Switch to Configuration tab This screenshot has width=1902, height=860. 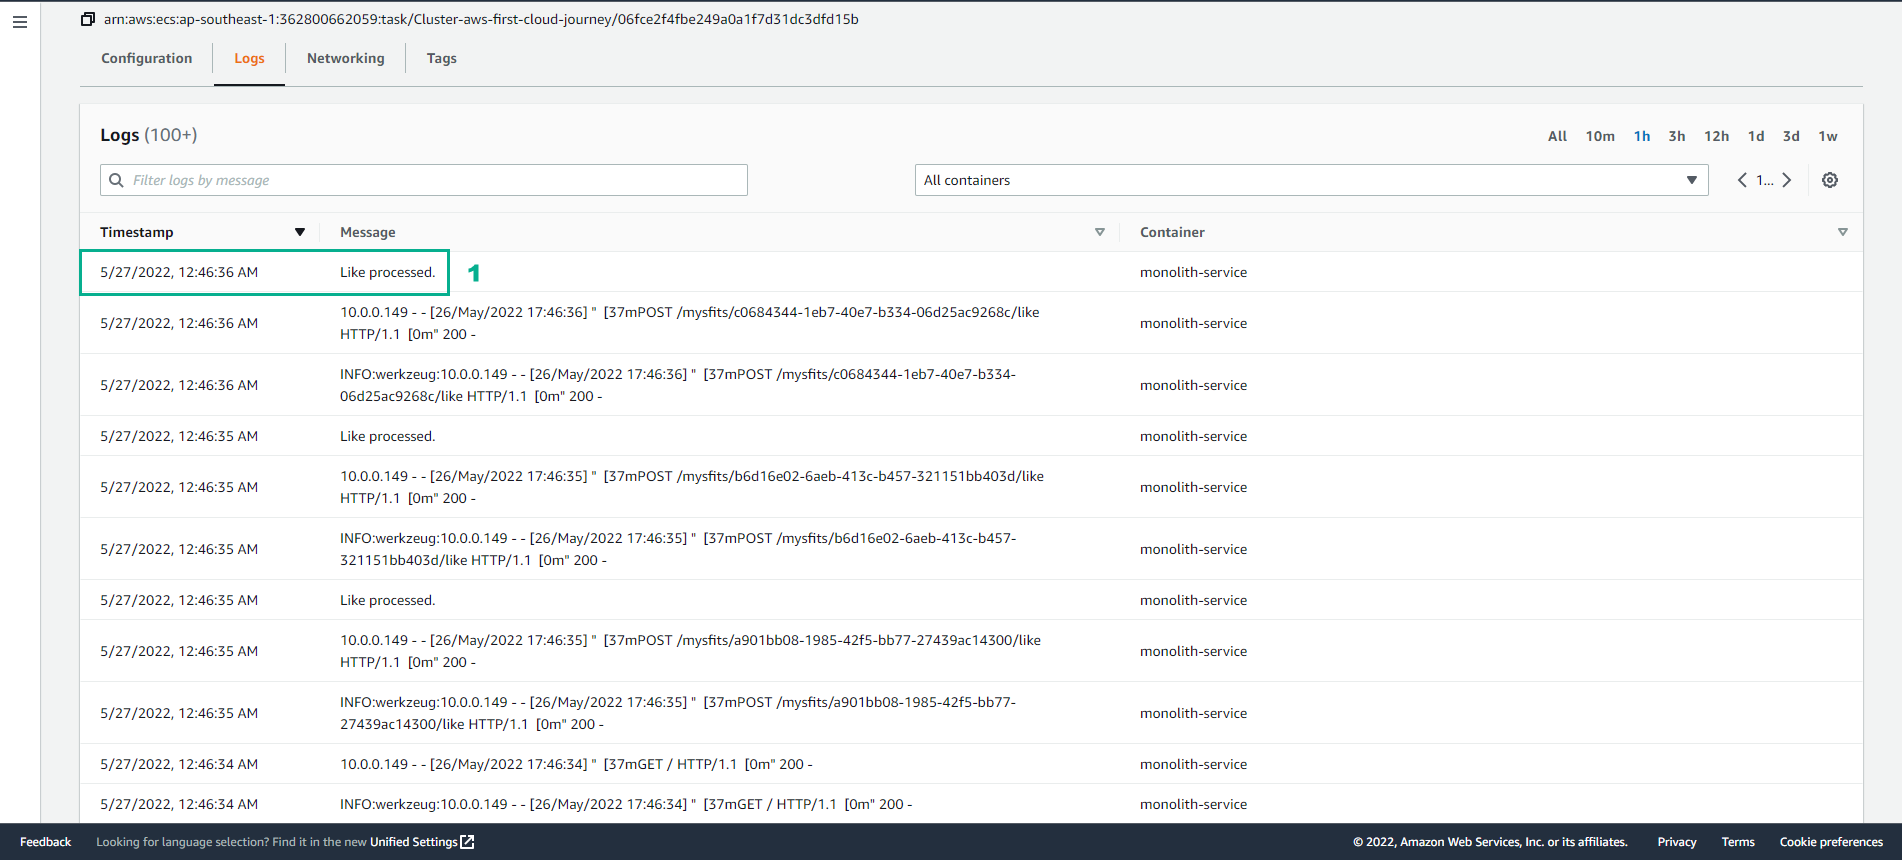coord(147,58)
